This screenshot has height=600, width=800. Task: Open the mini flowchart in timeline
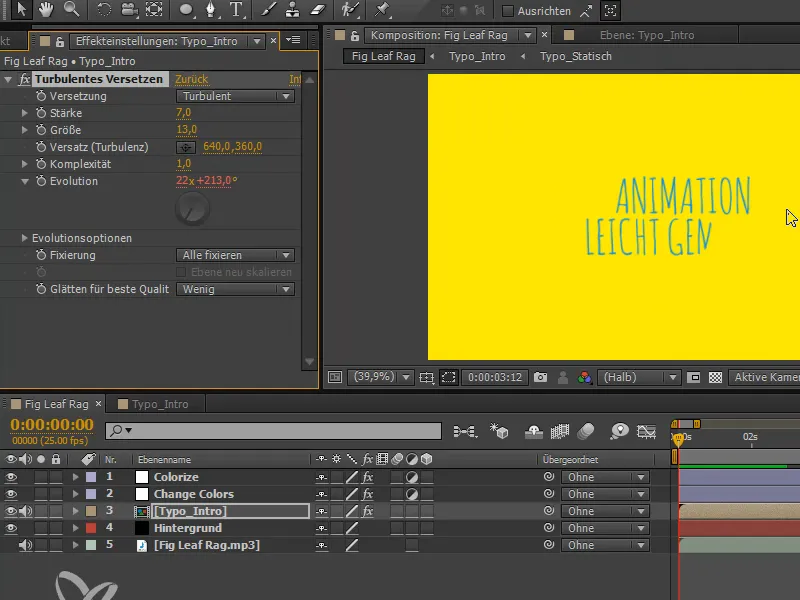(x=465, y=432)
